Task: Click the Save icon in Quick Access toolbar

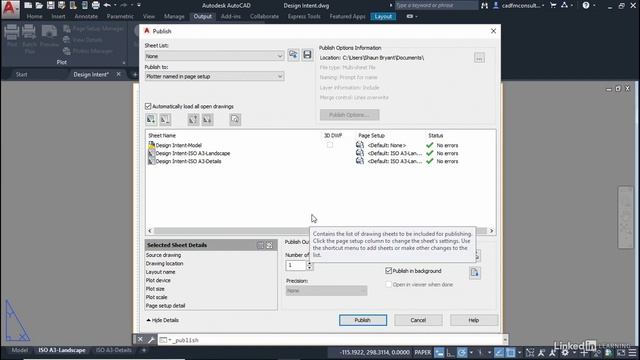Action: click(x=51, y=5)
